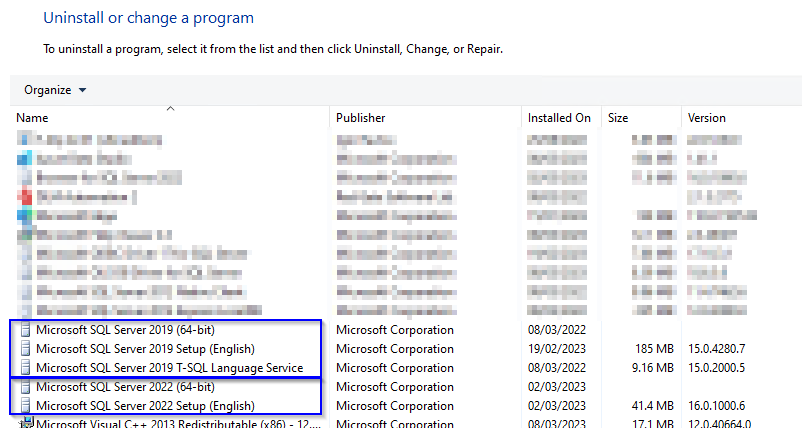
Task: Click icon of SQL Server 2022 Setup (English)
Action: (25, 406)
